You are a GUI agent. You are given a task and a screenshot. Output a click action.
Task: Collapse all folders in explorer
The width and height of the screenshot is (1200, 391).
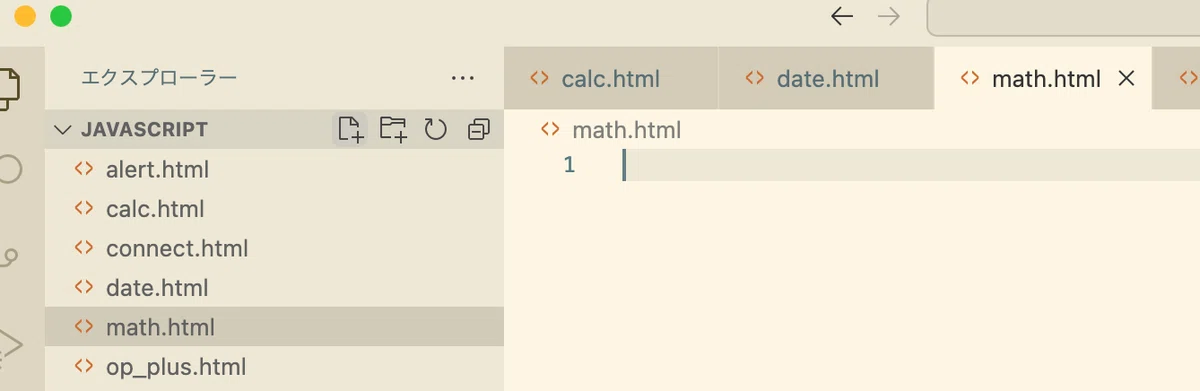pyautogui.click(x=478, y=129)
